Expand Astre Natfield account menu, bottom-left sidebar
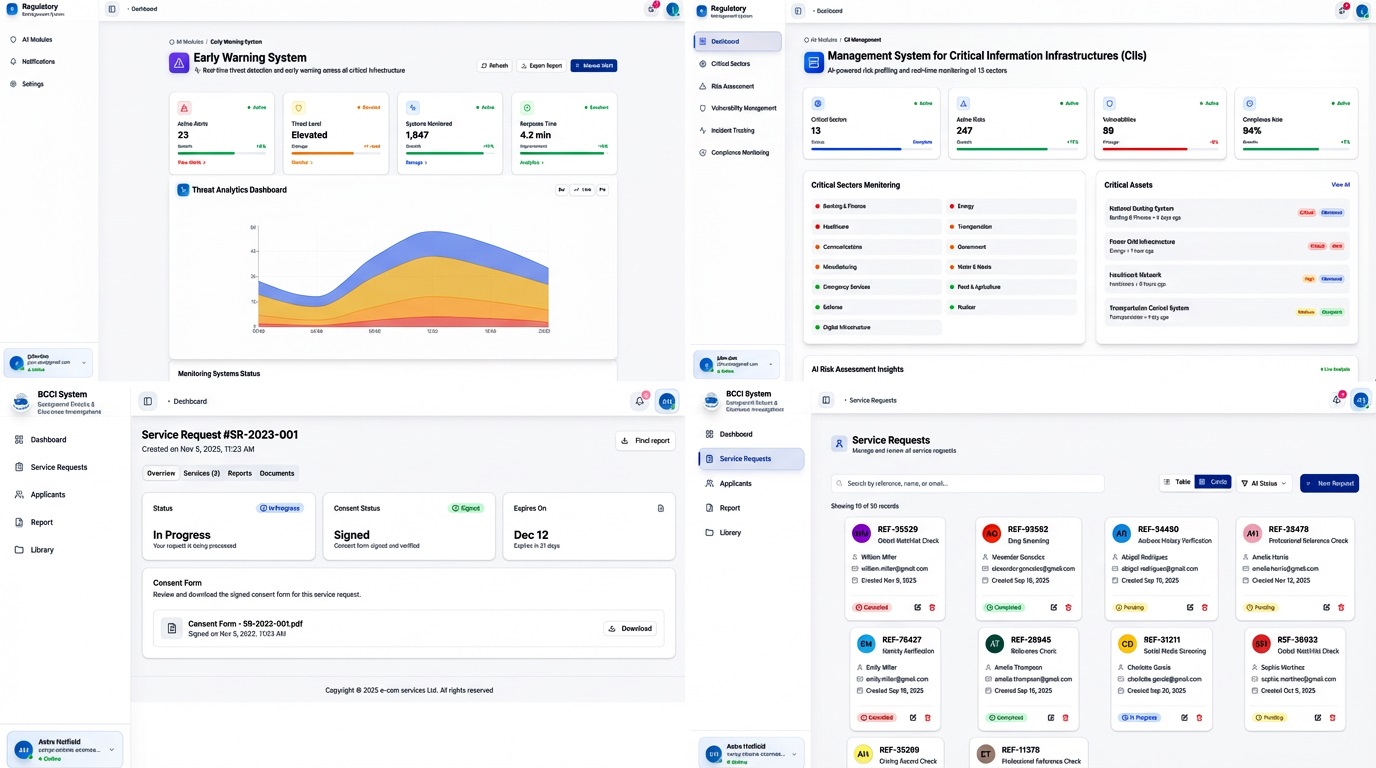The width and height of the screenshot is (1376, 768). (65, 750)
